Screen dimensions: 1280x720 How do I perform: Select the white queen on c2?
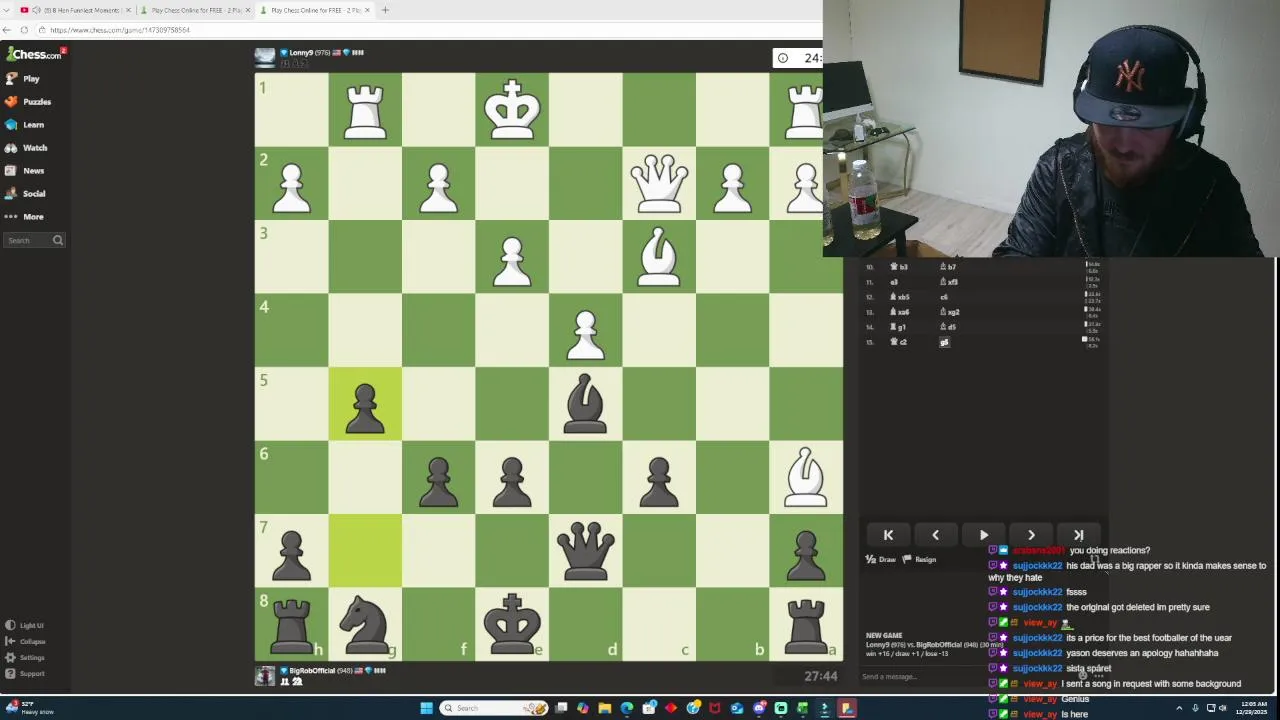point(659,183)
